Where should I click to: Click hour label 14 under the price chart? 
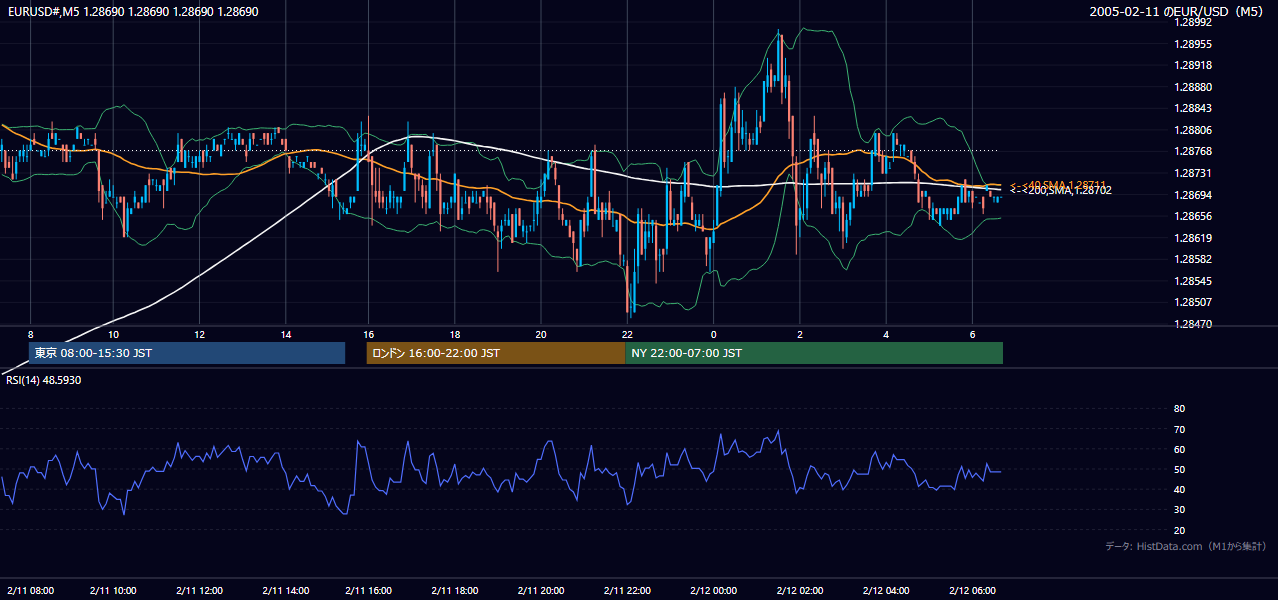tap(285, 335)
